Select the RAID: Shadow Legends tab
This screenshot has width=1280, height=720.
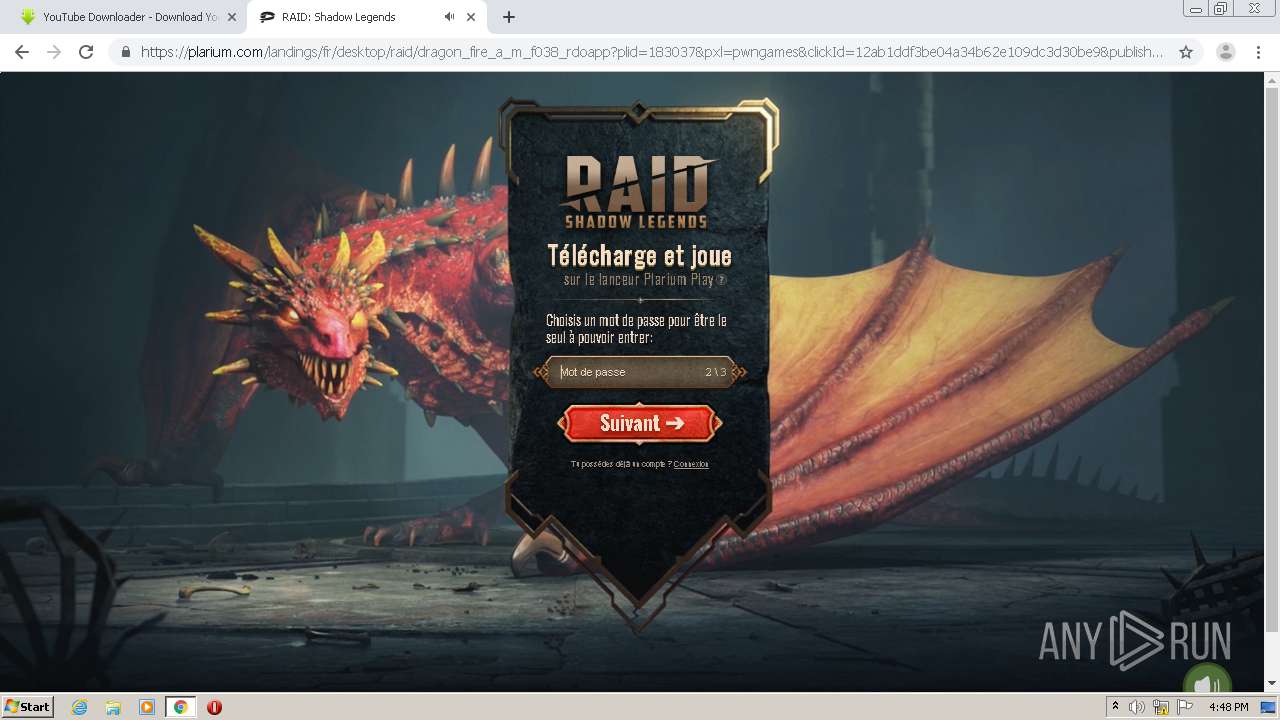pos(340,17)
